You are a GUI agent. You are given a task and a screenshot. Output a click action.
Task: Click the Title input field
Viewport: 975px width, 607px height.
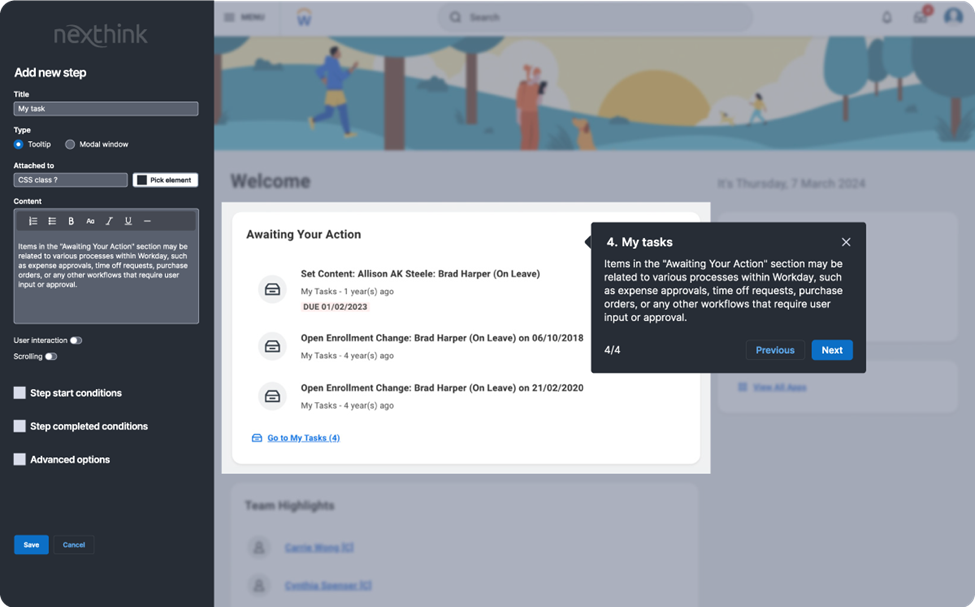[106, 108]
